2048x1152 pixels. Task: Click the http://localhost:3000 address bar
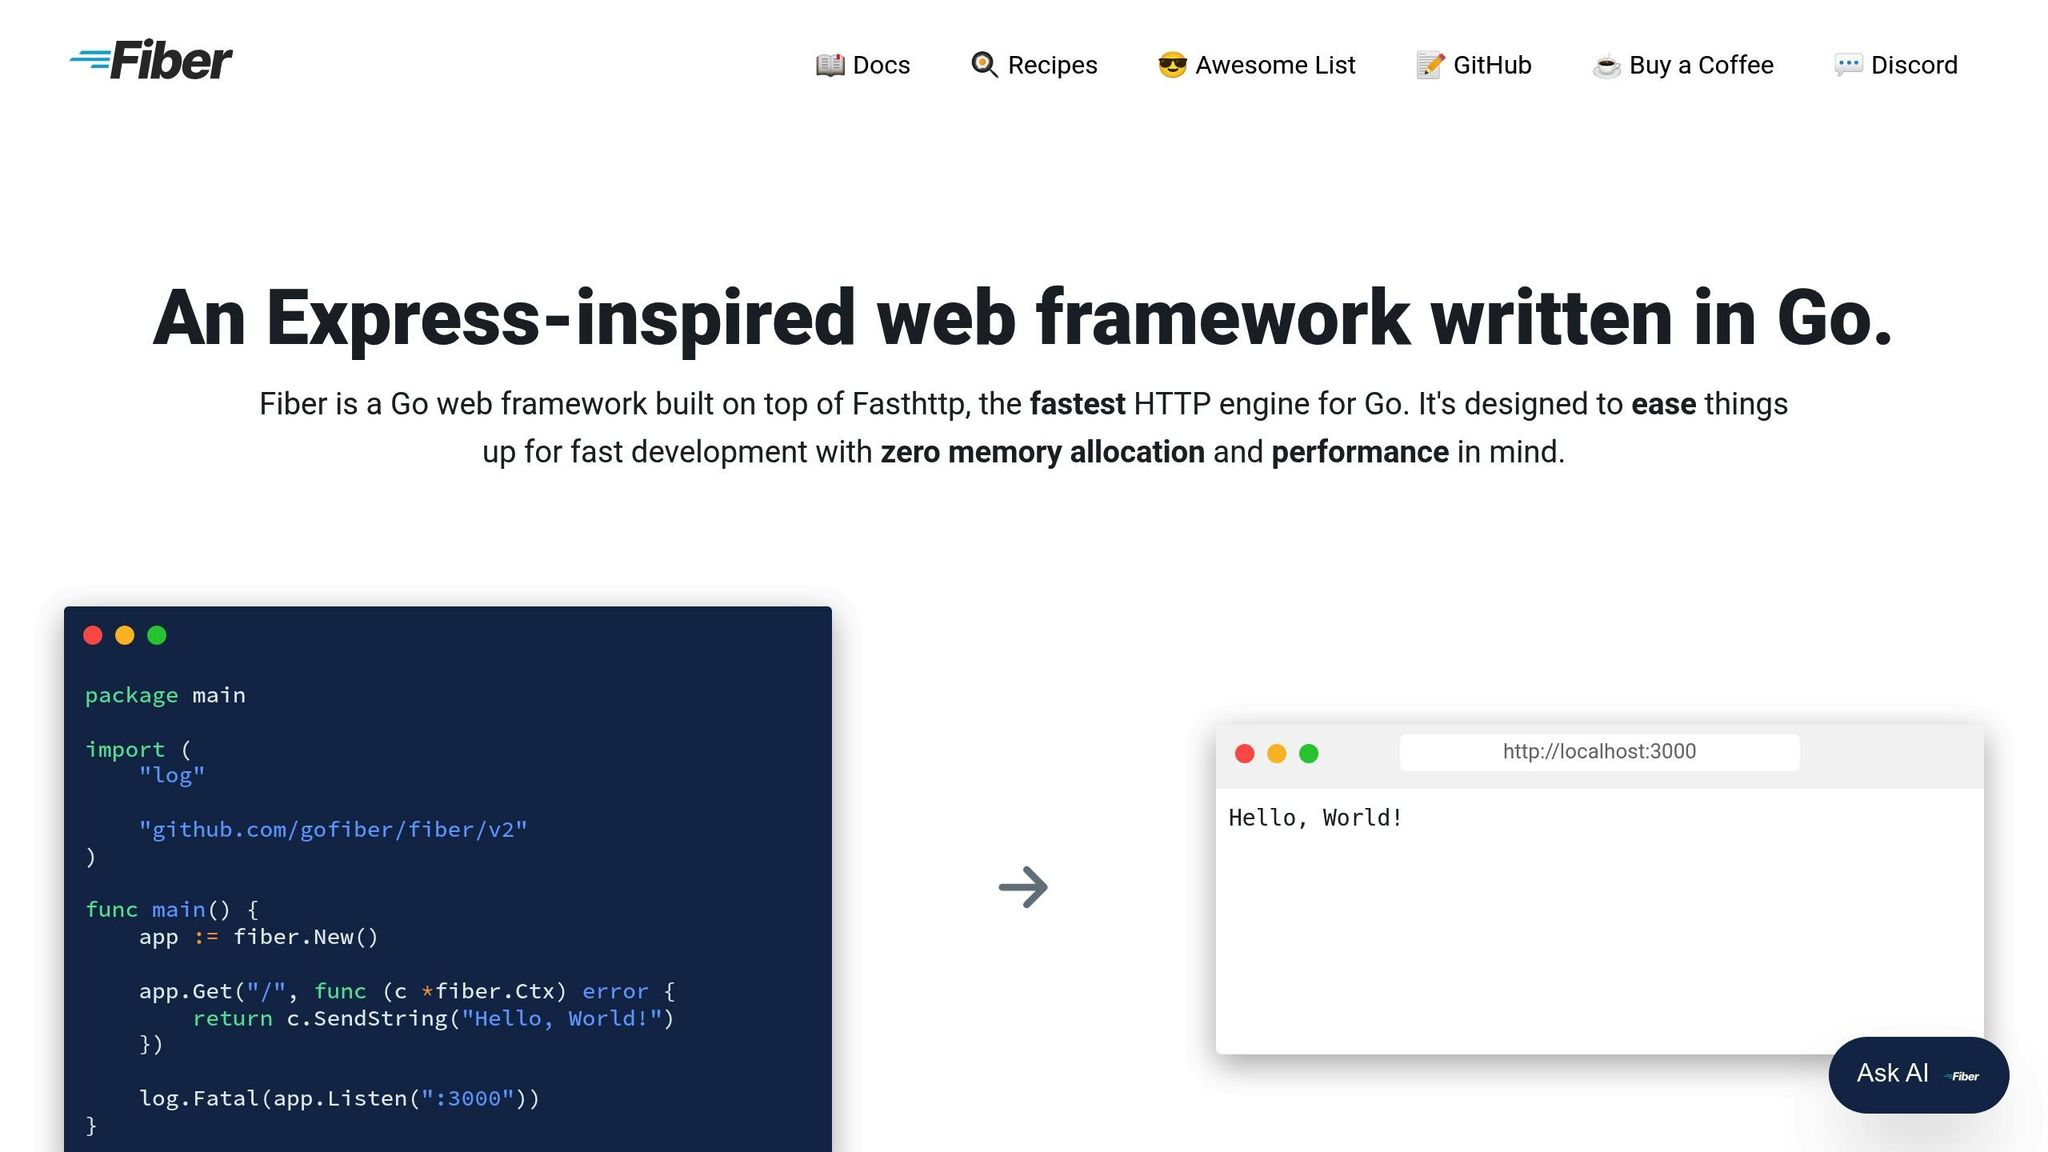click(x=1599, y=752)
